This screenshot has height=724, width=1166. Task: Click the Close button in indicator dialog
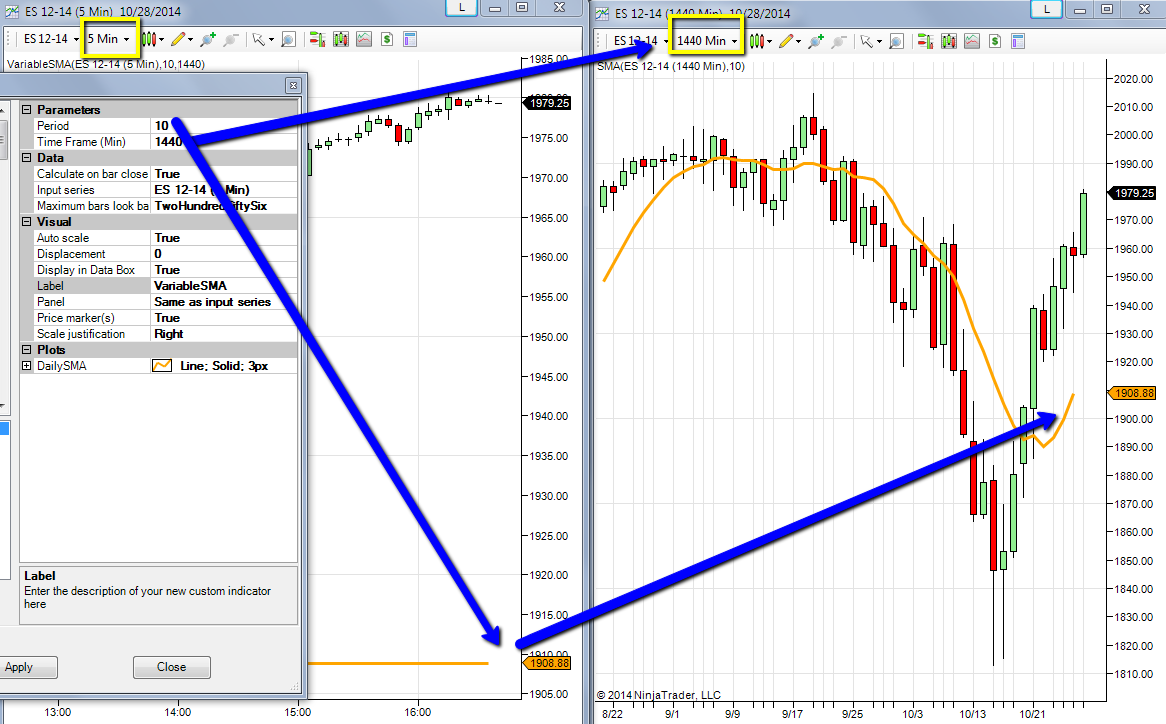[172, 667]
